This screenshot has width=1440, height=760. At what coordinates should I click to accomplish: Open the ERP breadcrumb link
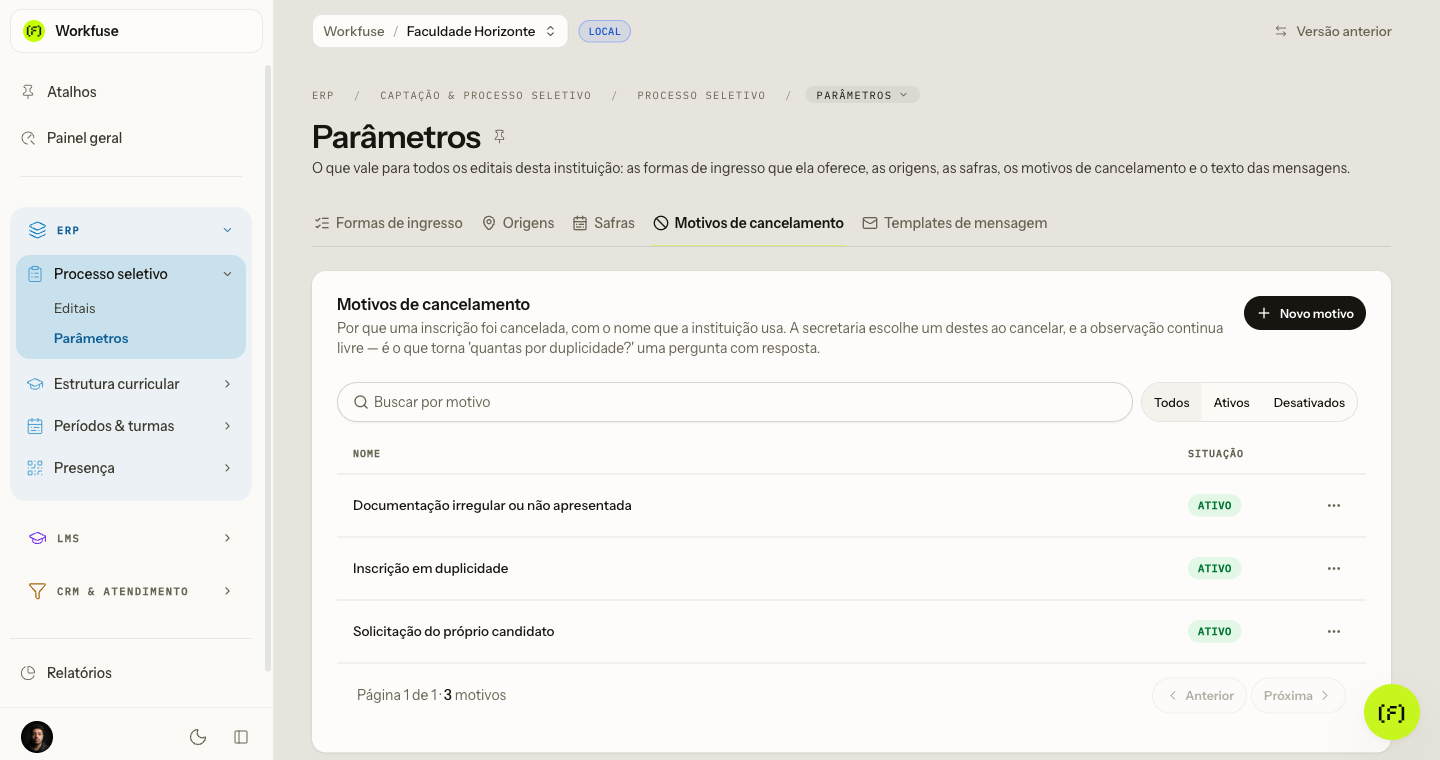[x=323, y=95]
